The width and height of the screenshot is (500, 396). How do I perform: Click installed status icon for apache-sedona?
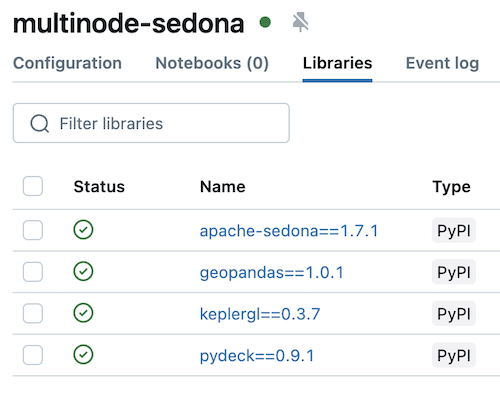83,230
